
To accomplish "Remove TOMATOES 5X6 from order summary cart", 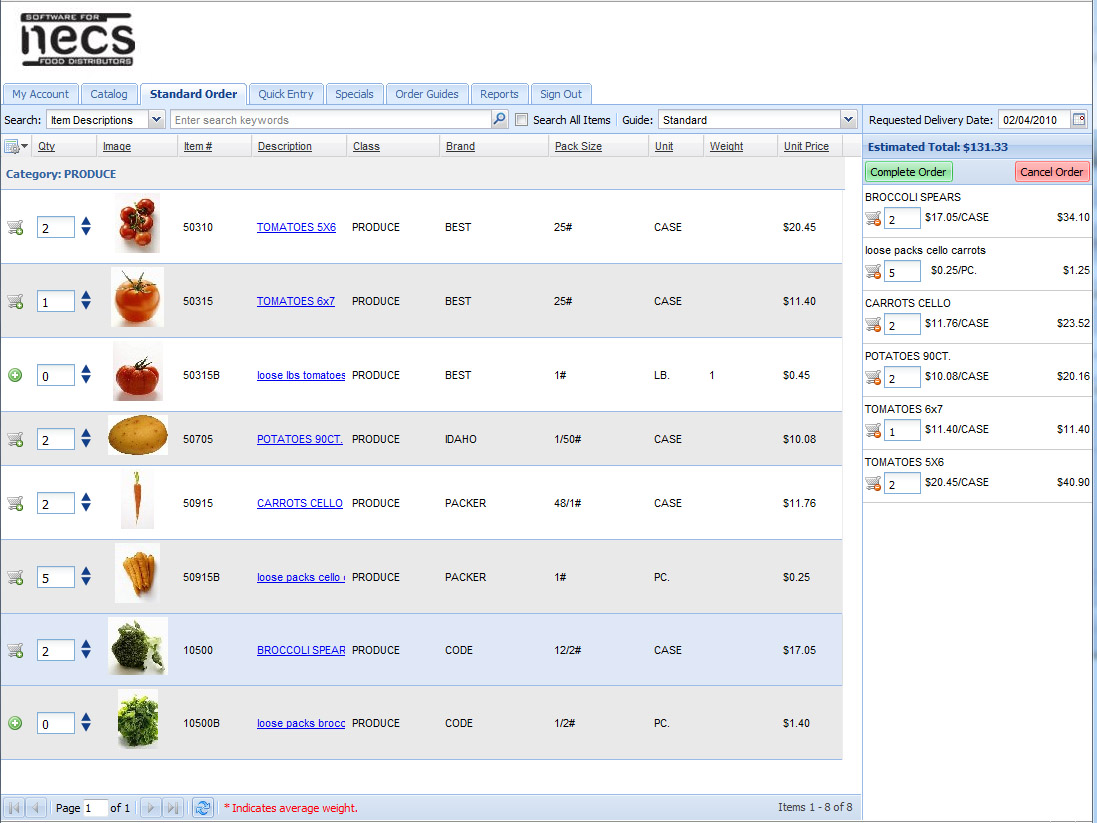I will point(873,483).
